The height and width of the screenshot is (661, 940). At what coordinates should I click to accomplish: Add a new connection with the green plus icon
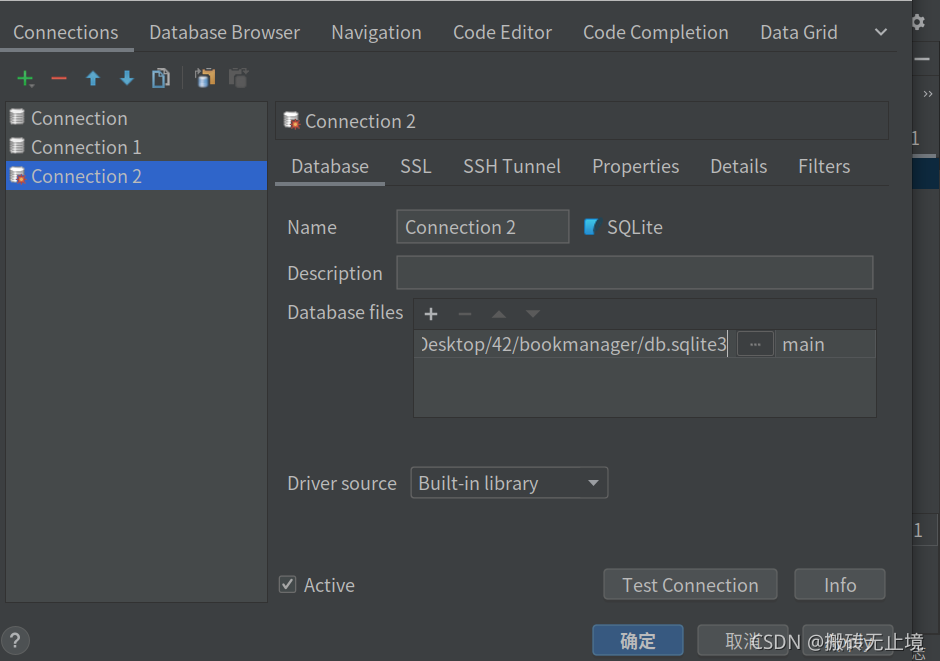[x=25, y=78]
